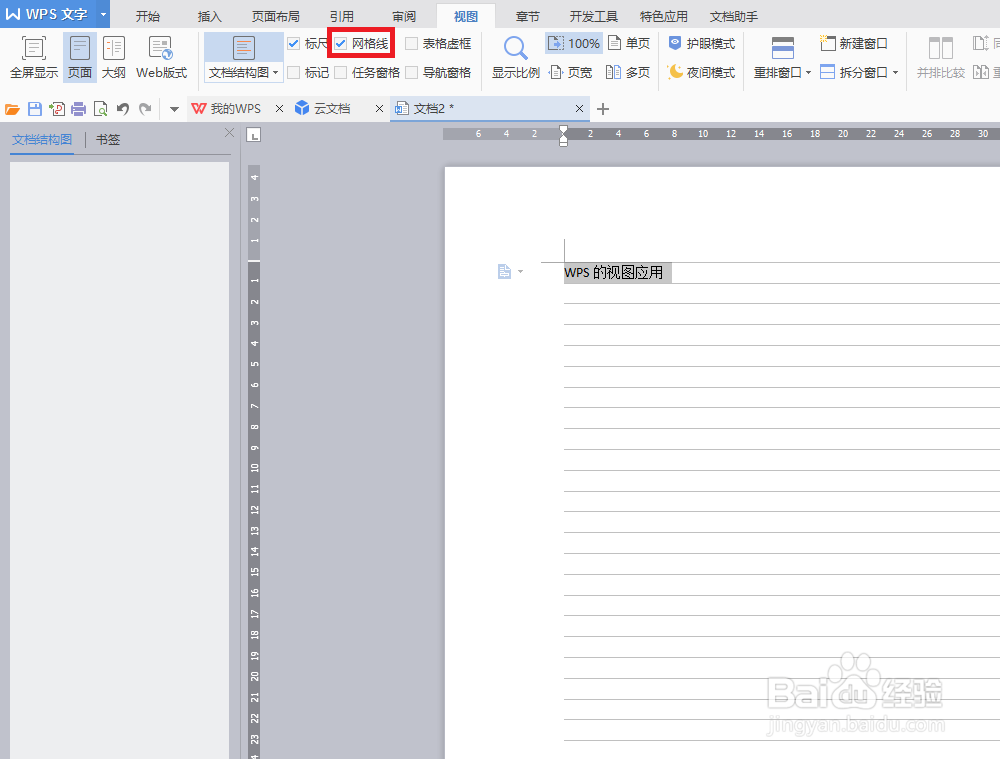Click the Open folder icon in quick toolbar
1000x759 pixels.
click(12, 110)
